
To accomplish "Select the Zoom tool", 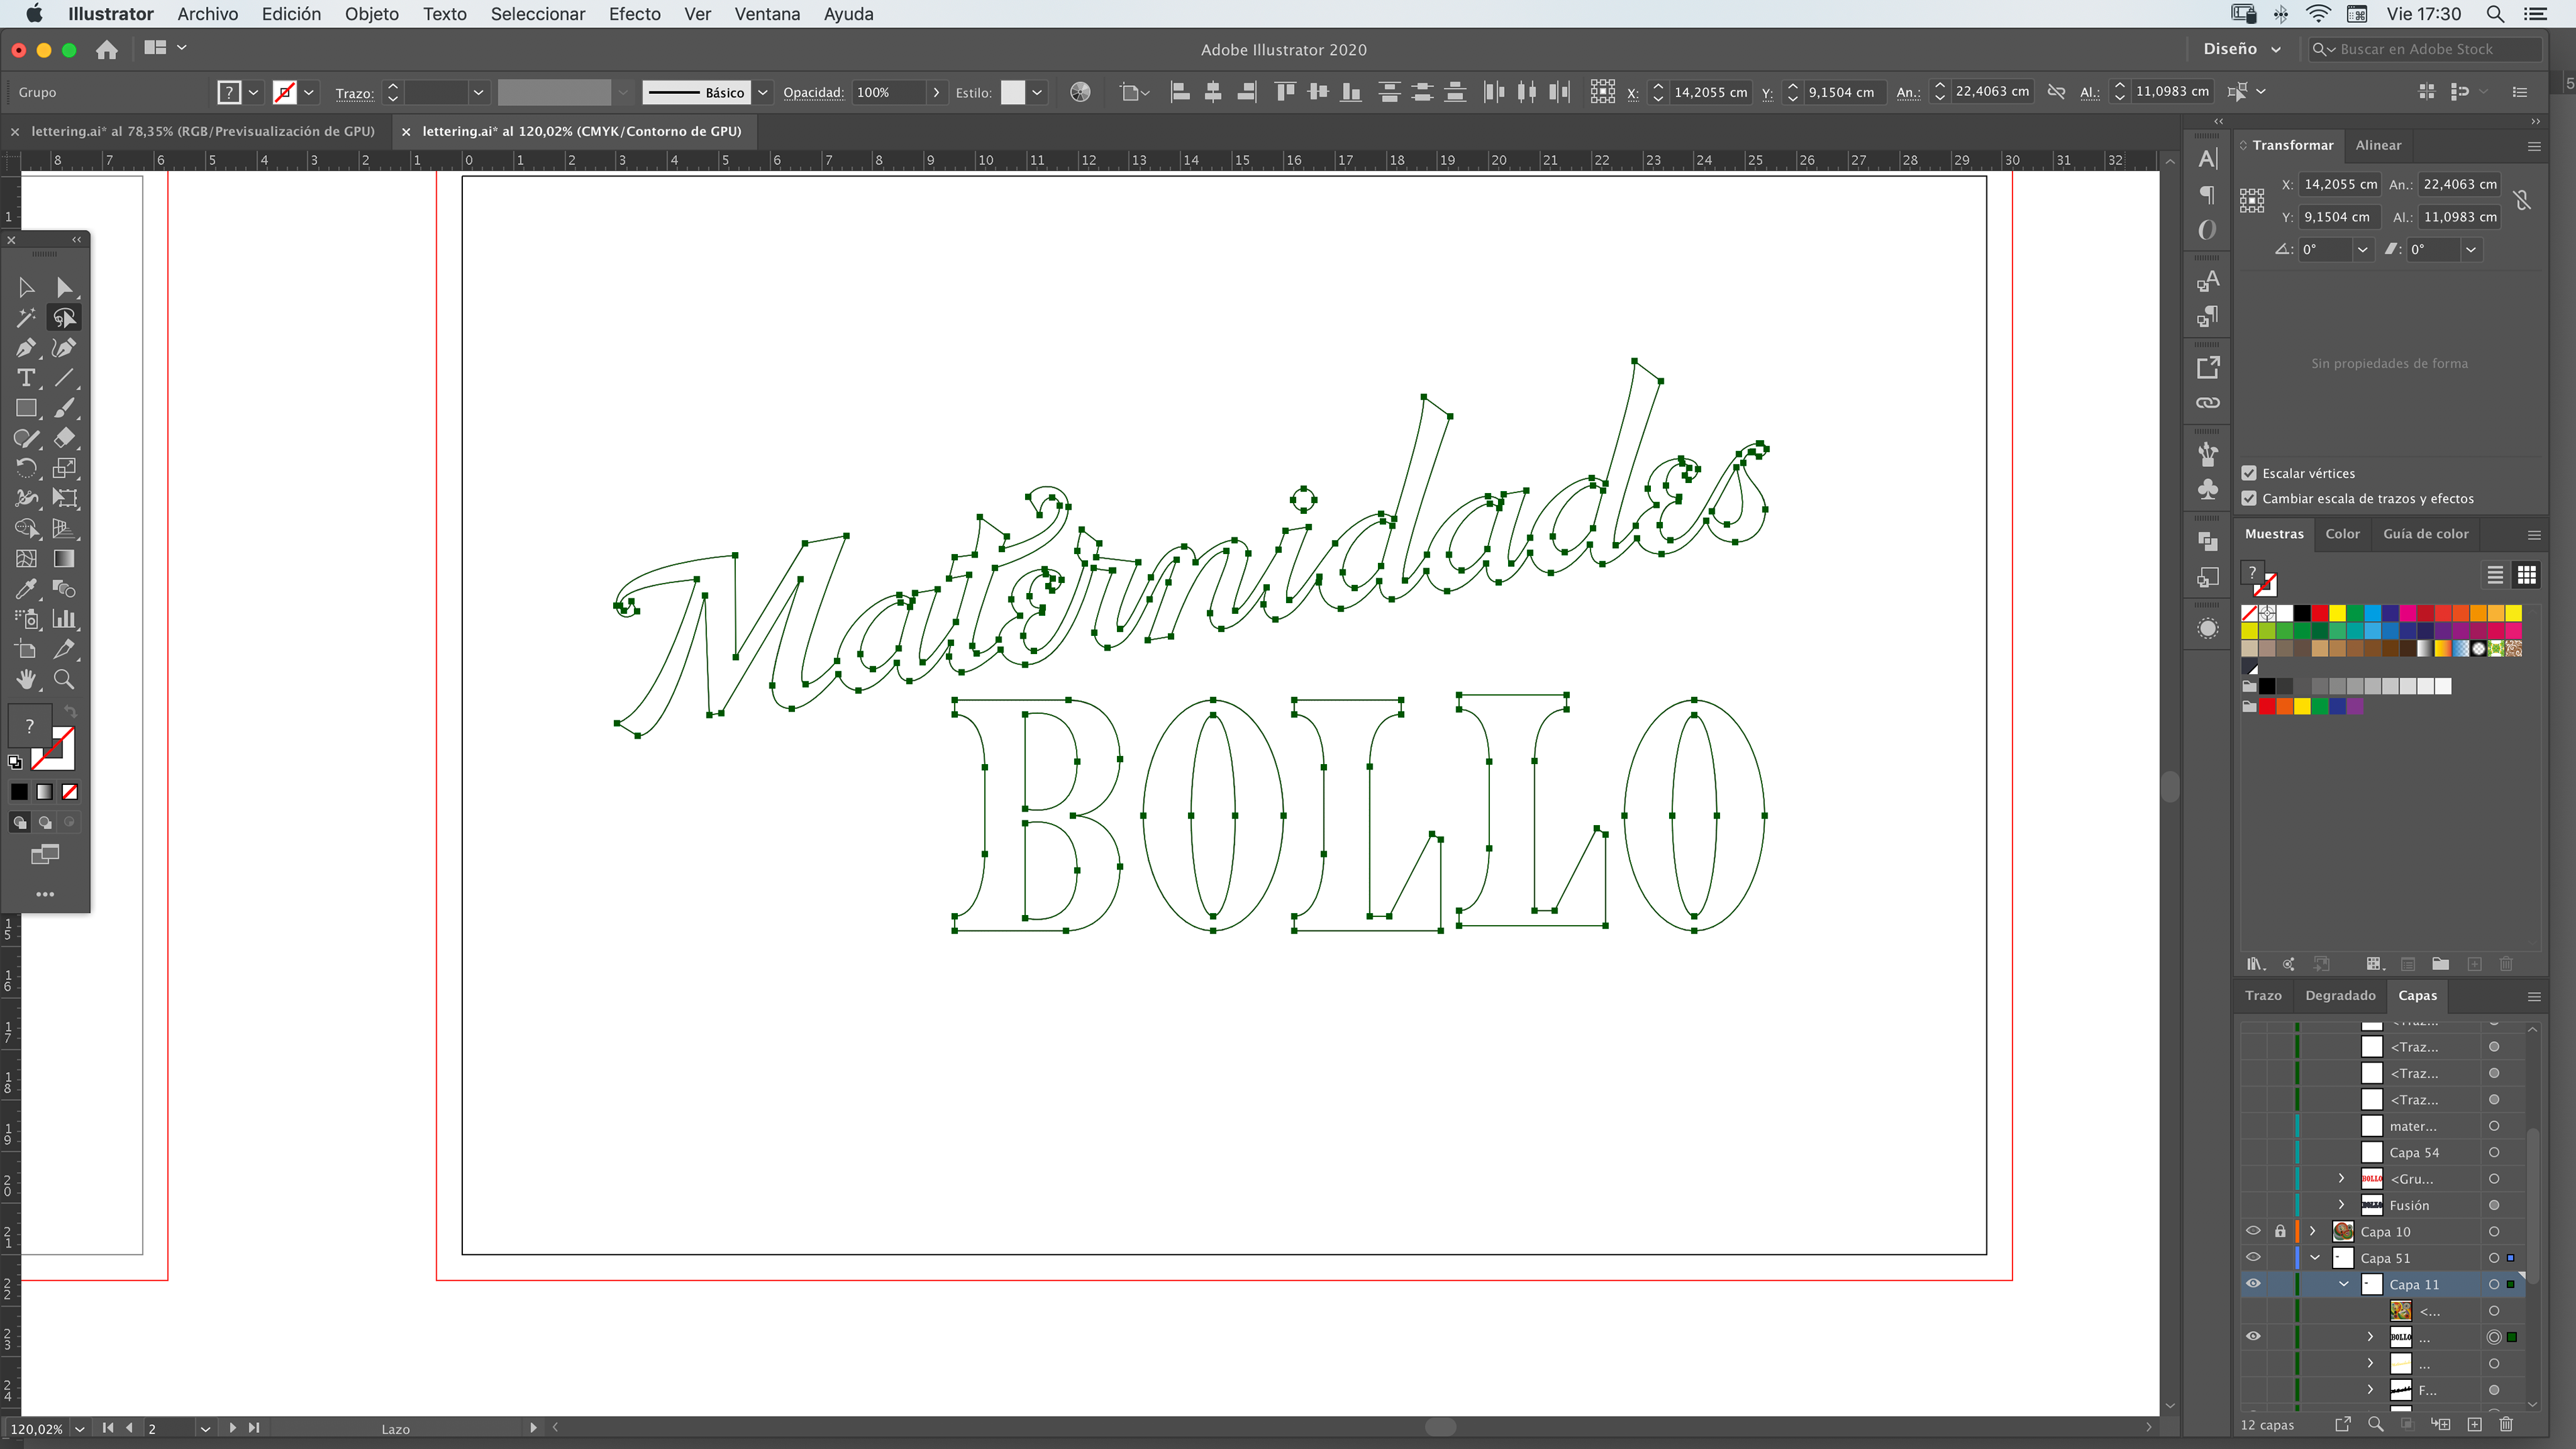I will [64, 679].
